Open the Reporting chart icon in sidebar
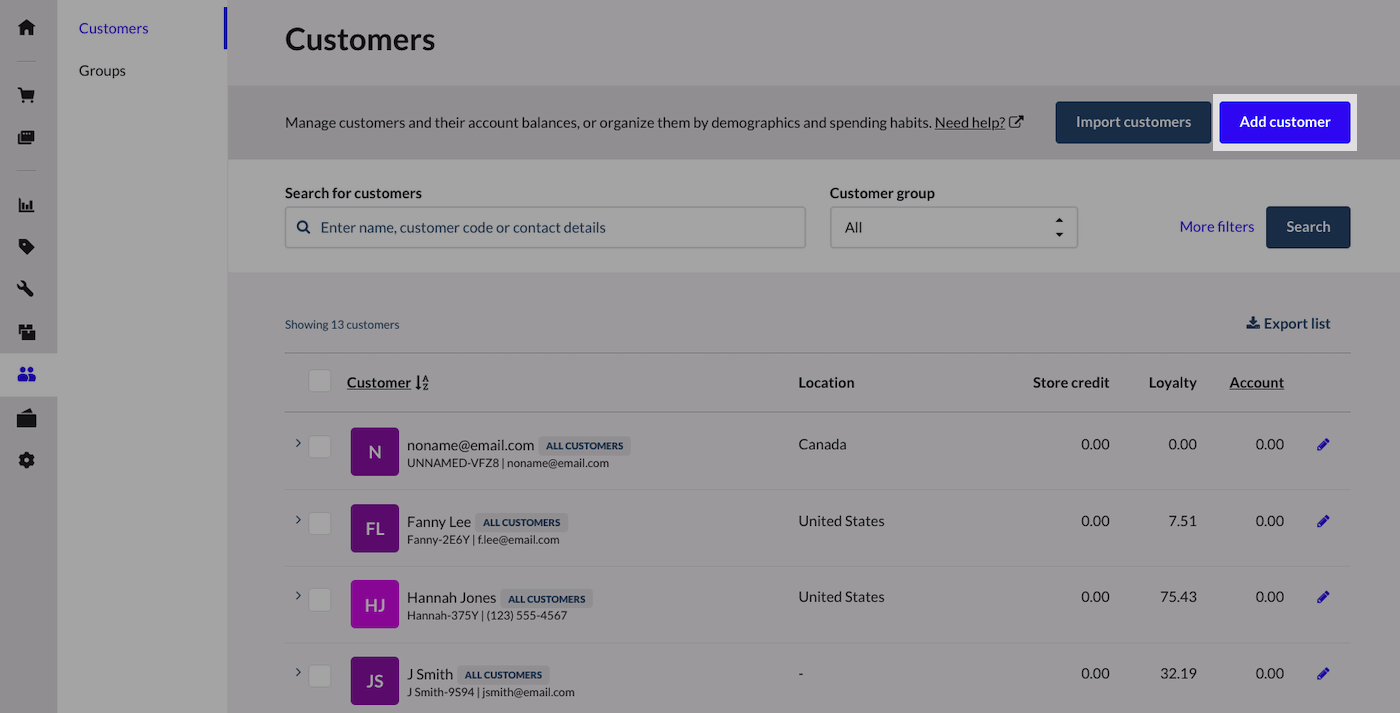The width and height of the screenshot is (1400, 713). click(x=27, y=205)
